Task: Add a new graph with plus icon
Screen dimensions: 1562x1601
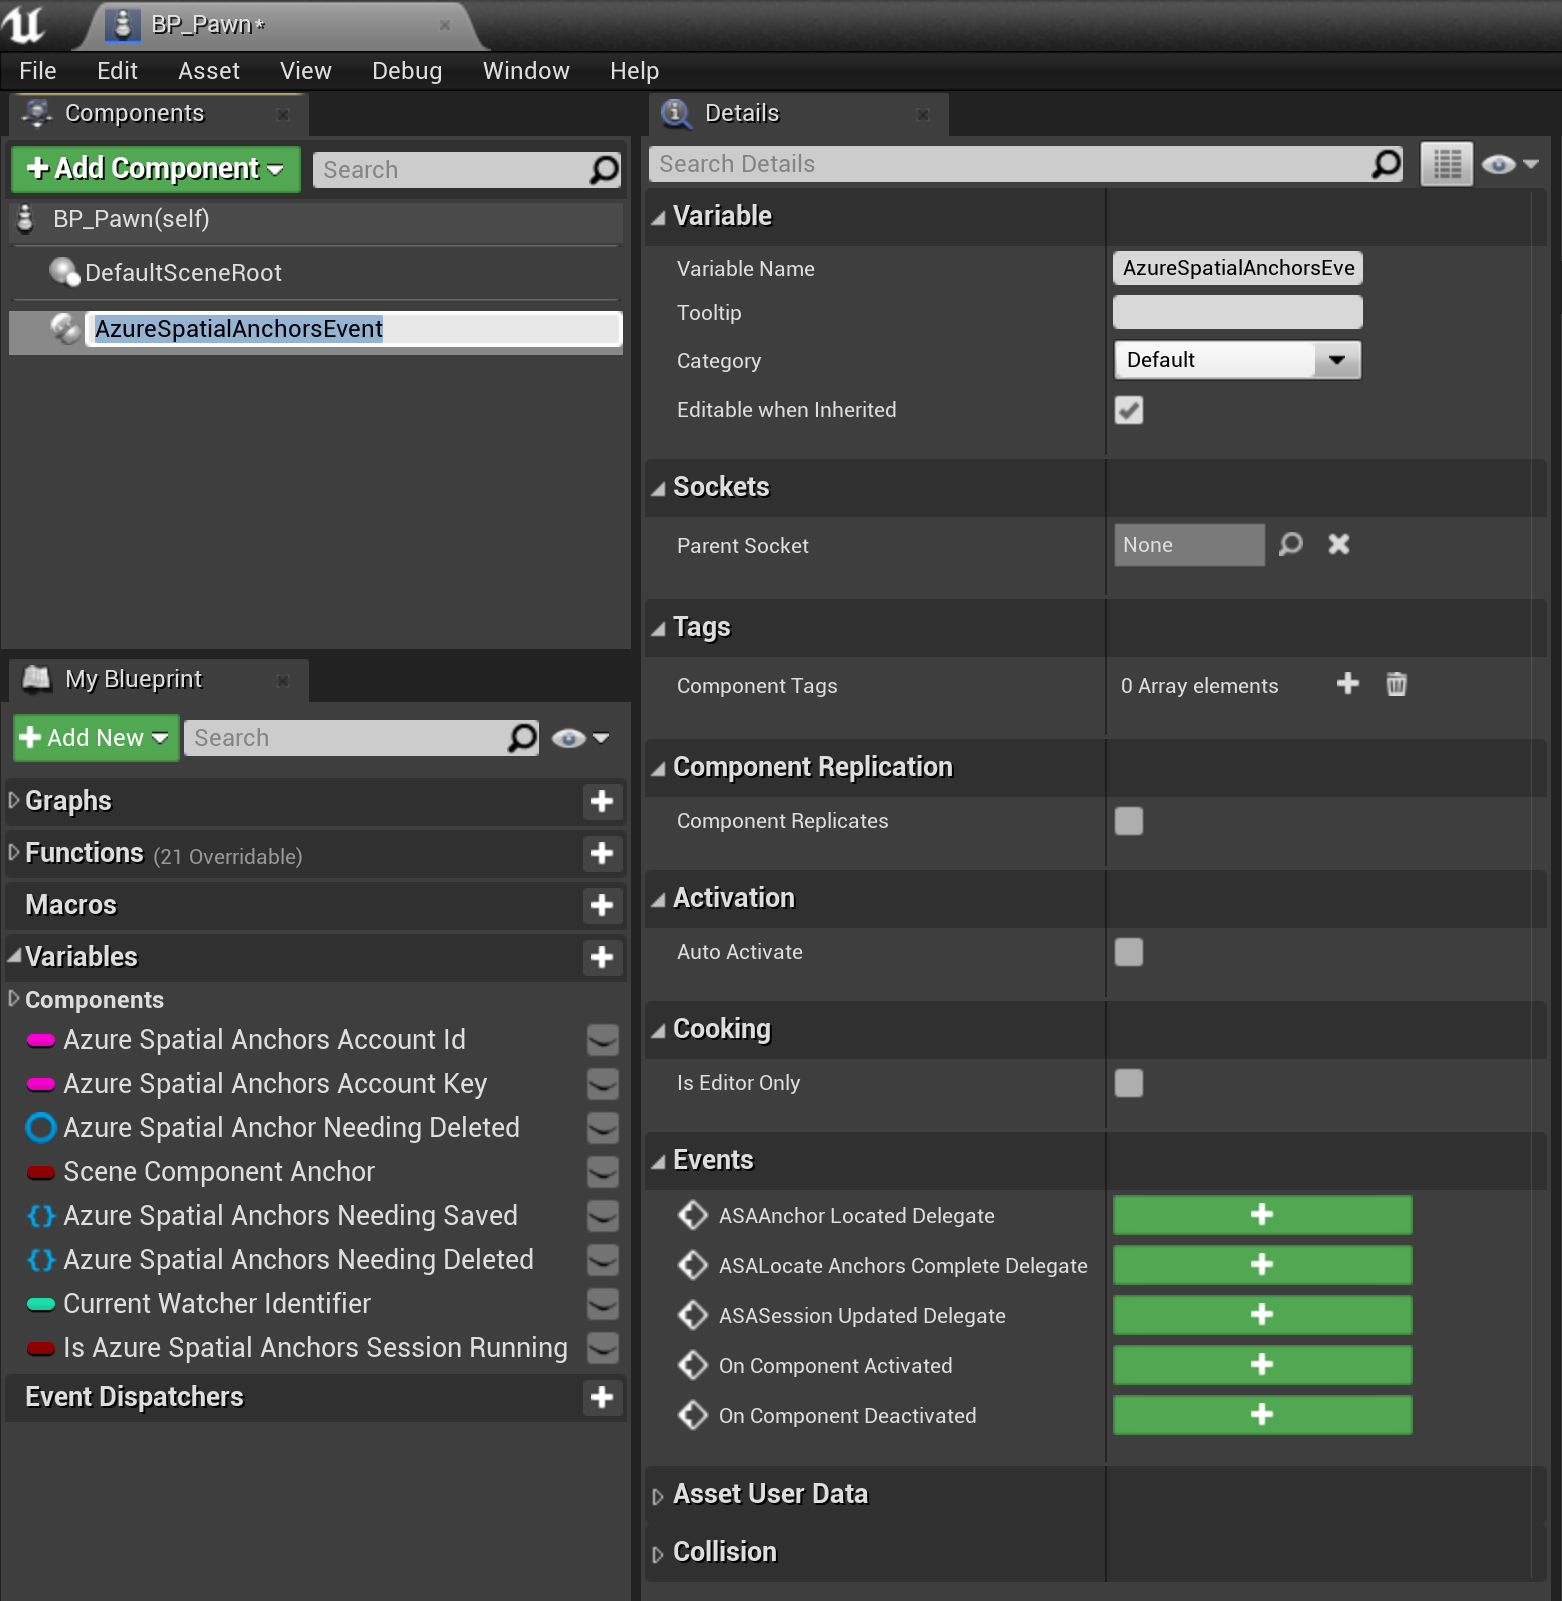Action: [602, 801]
